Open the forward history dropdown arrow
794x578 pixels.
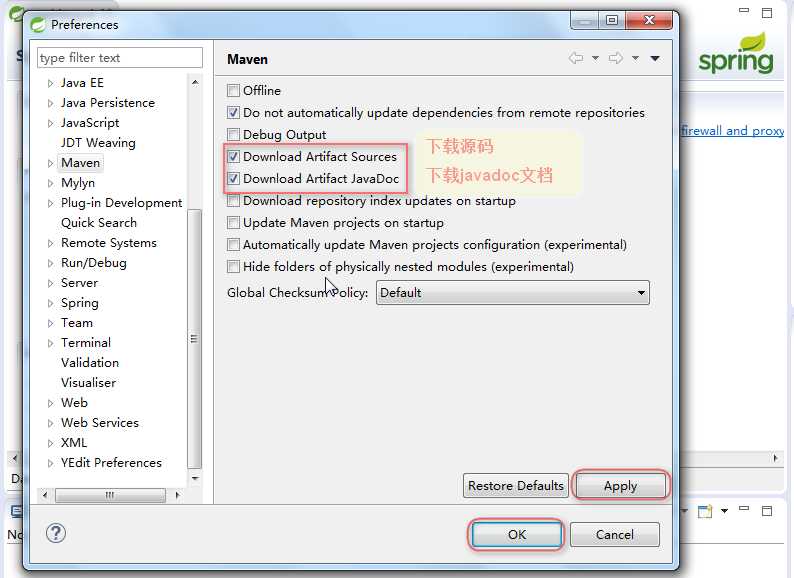636,58
